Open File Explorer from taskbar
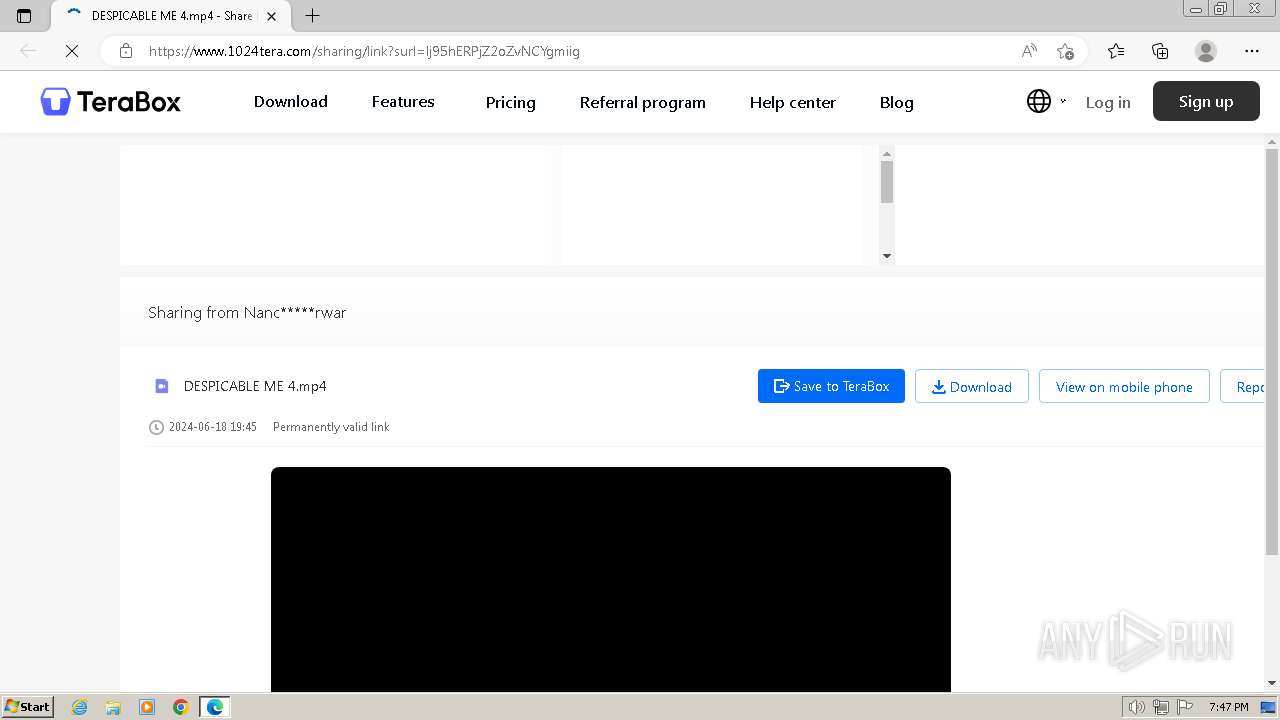 click(x=113, y=707)
